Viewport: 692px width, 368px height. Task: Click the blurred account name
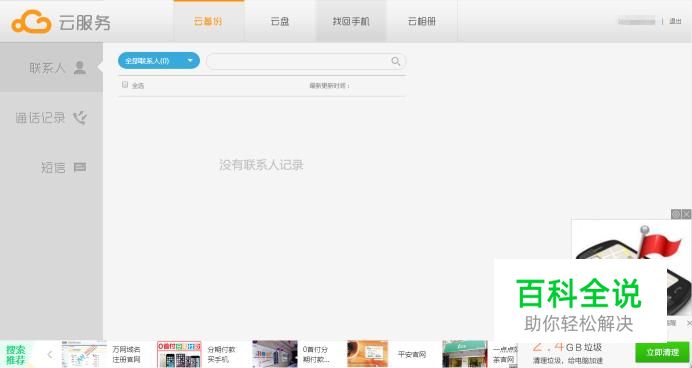pos(636,21)
